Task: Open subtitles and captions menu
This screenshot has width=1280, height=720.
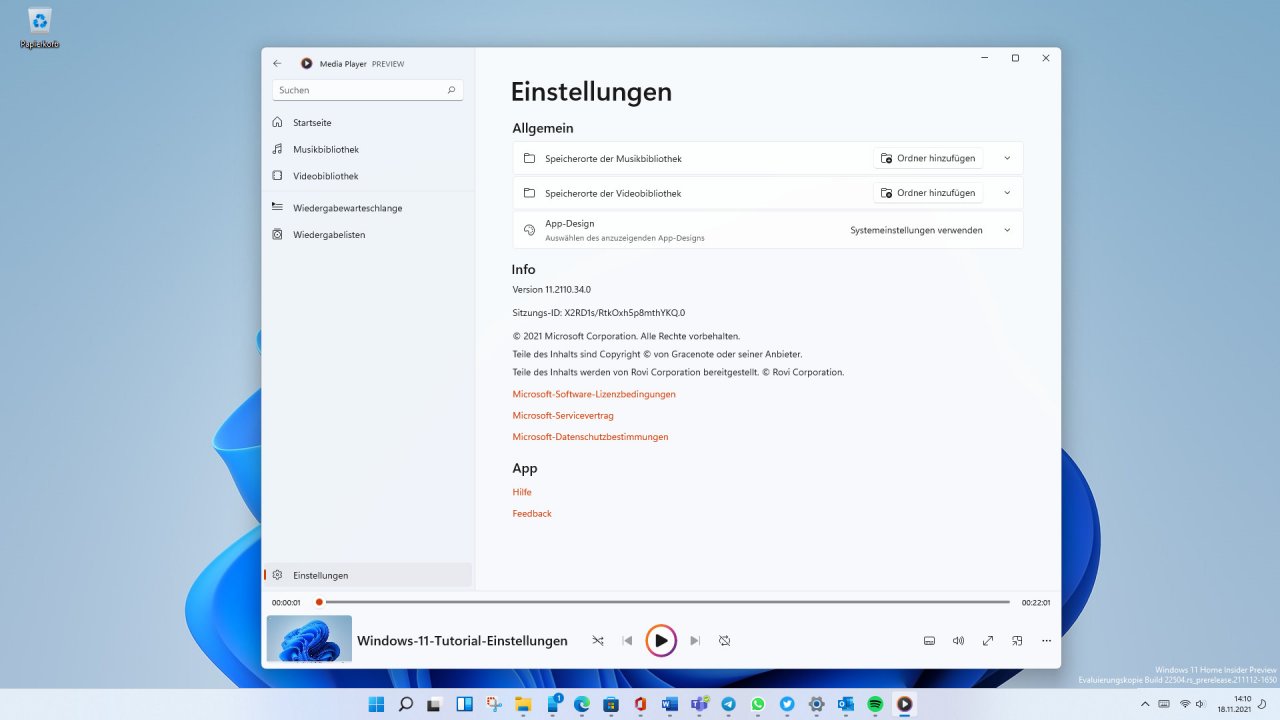Action: (x=929, y=640)
